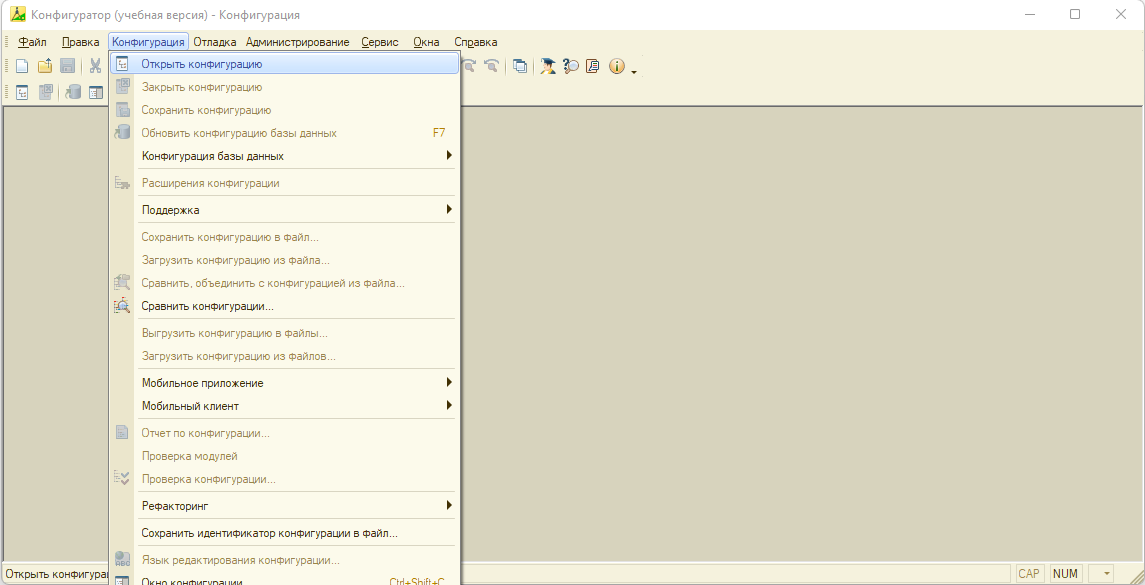1145x585 pixels.
Task: Expand the Рефакторинг submenu
Action: 284,506
